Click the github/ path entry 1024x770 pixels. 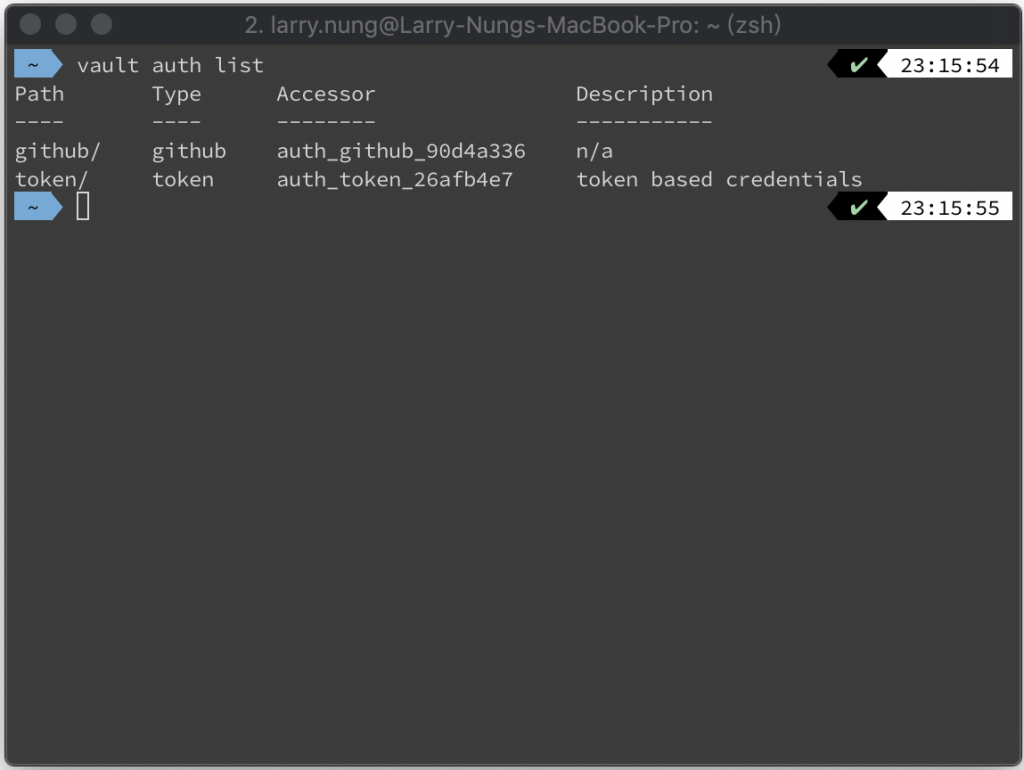(57, 152)
